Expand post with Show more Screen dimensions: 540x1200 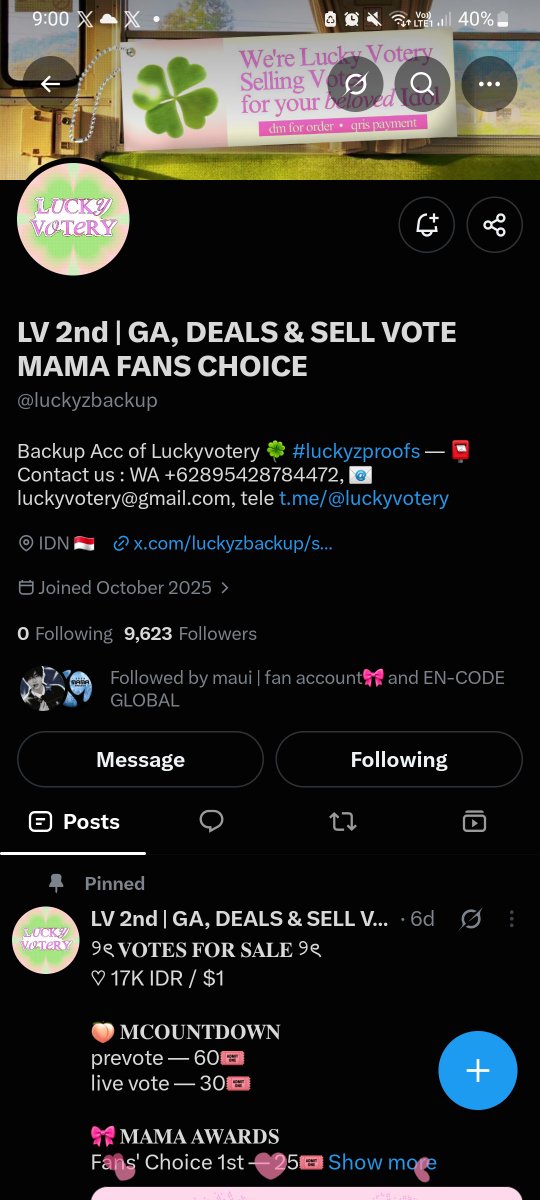click(382, 1162)
